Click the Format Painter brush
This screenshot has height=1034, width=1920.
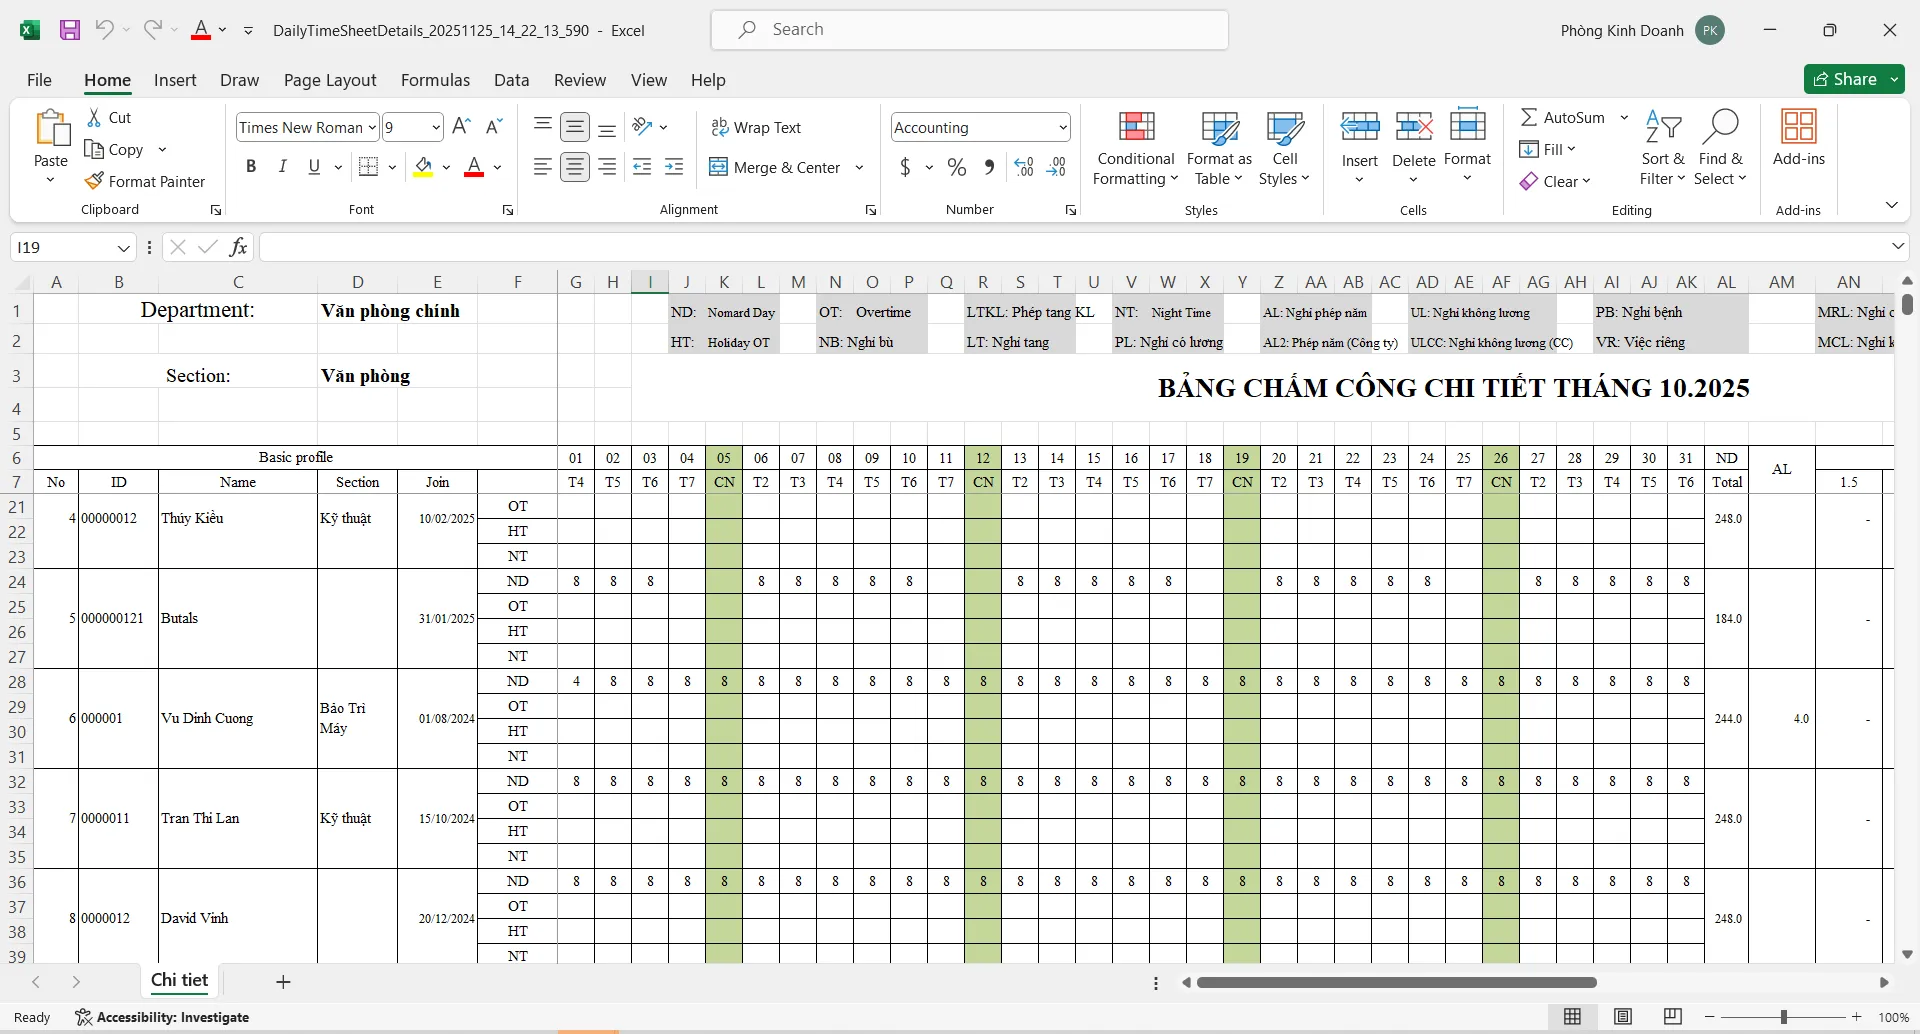point(94,181)
